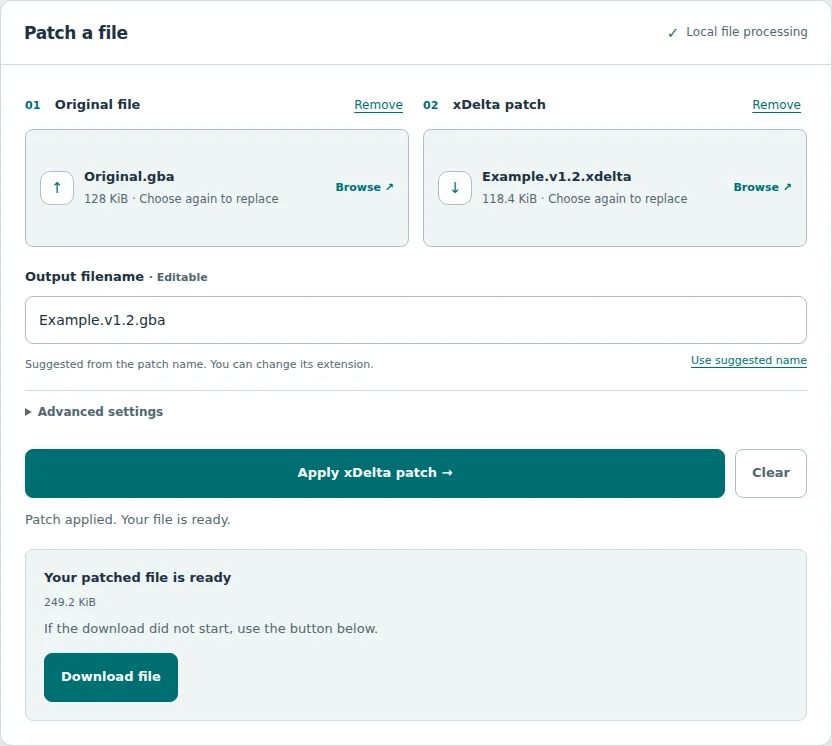Click the 'Output filename' label
This screenshot has width=832, height=746.
pos(84,276)
